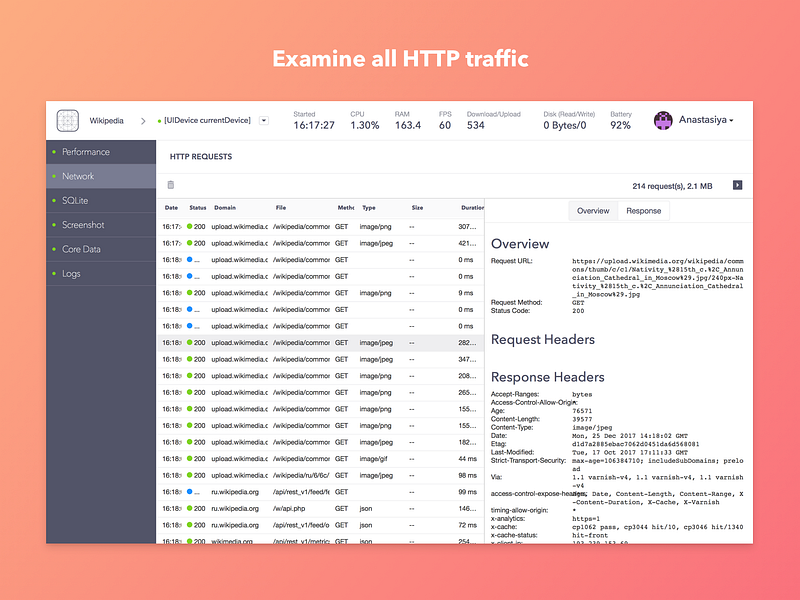The height and width of the screenshot is (600, 800).
Task: Open the UIDevice currentDevice dropdown arrow
Action: [264, 121]
